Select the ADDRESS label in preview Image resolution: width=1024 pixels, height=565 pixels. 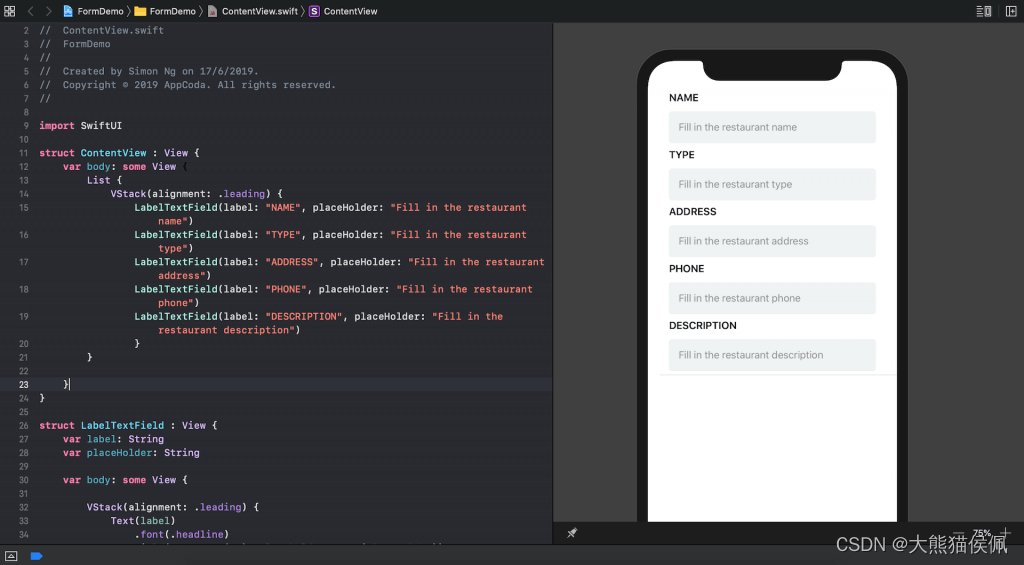(x=692, y=212)
